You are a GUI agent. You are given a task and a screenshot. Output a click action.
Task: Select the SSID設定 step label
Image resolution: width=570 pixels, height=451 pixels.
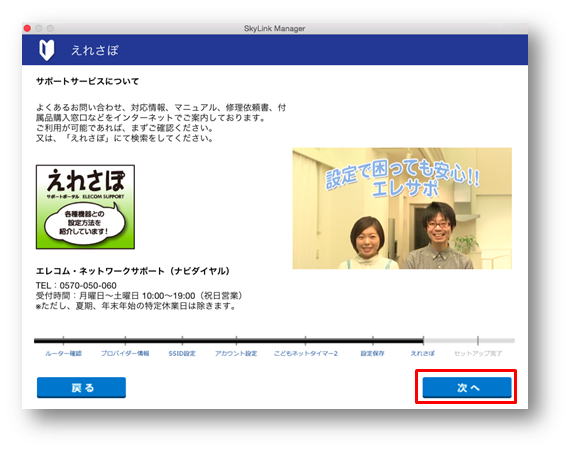point(182,353)
